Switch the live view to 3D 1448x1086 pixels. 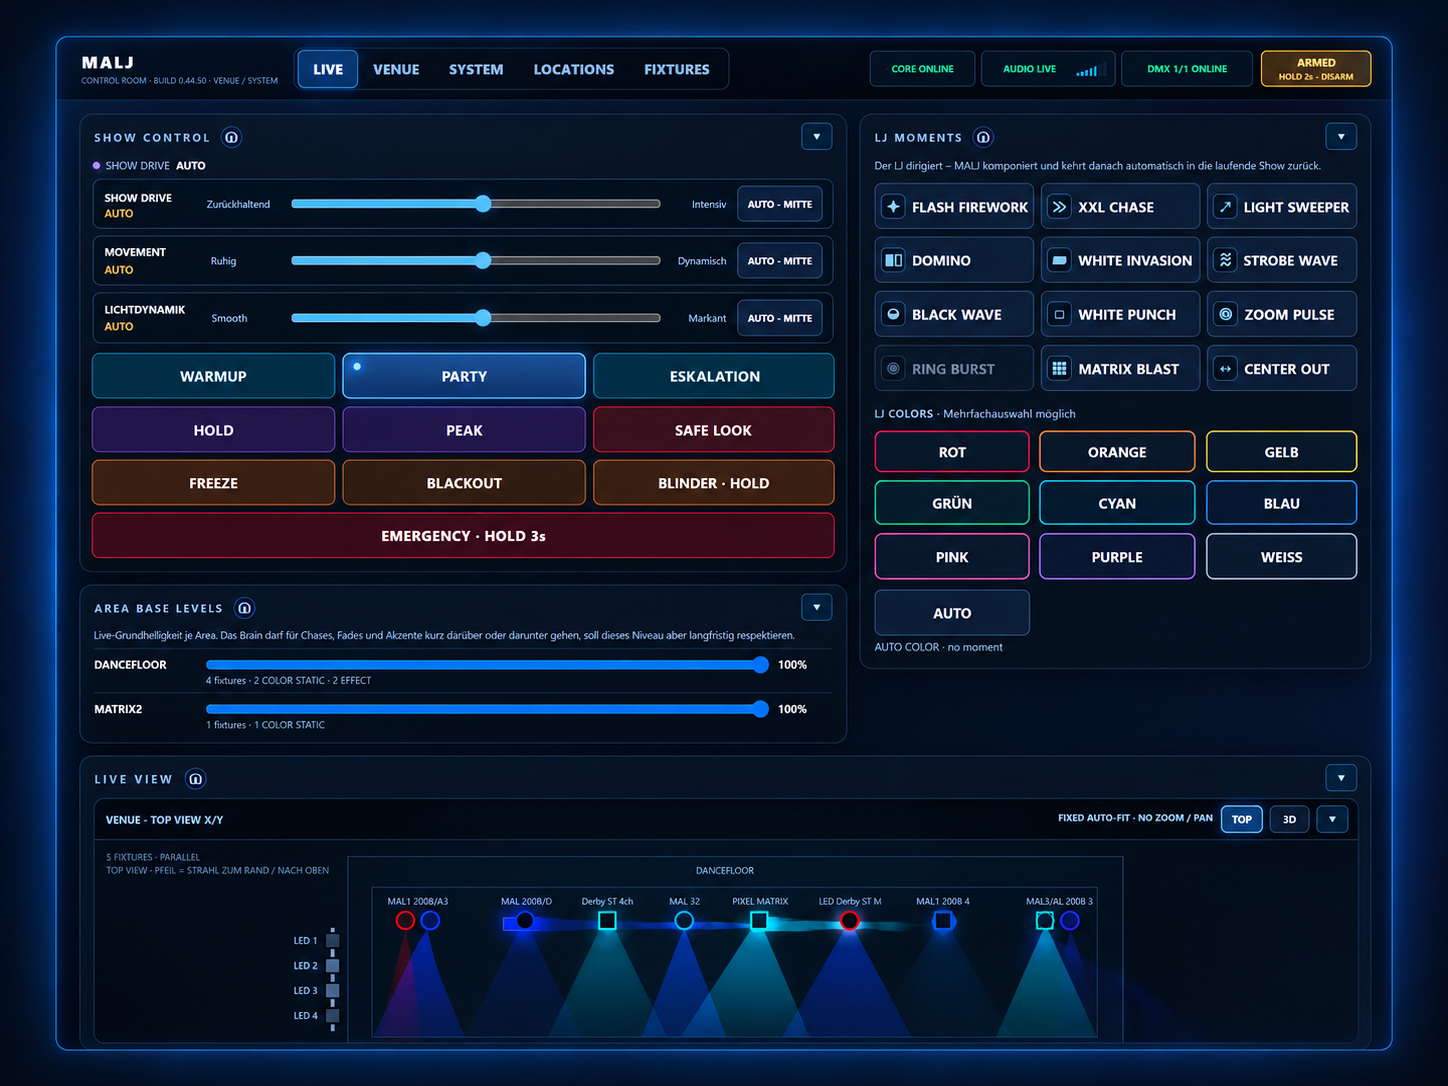[x=1289, y=819]
